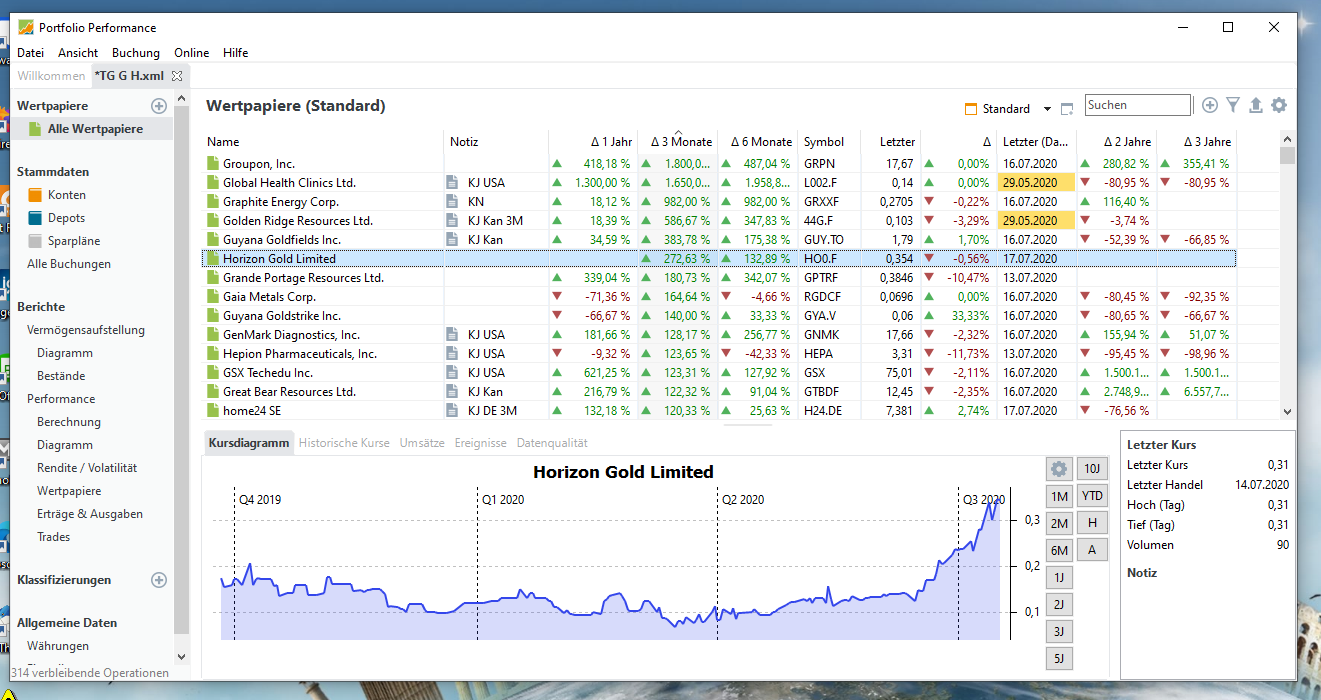Screen dimensions: 1321x700
Task: Click the green icon beside Gaia Metals Corp.
Action: [212, 297]
